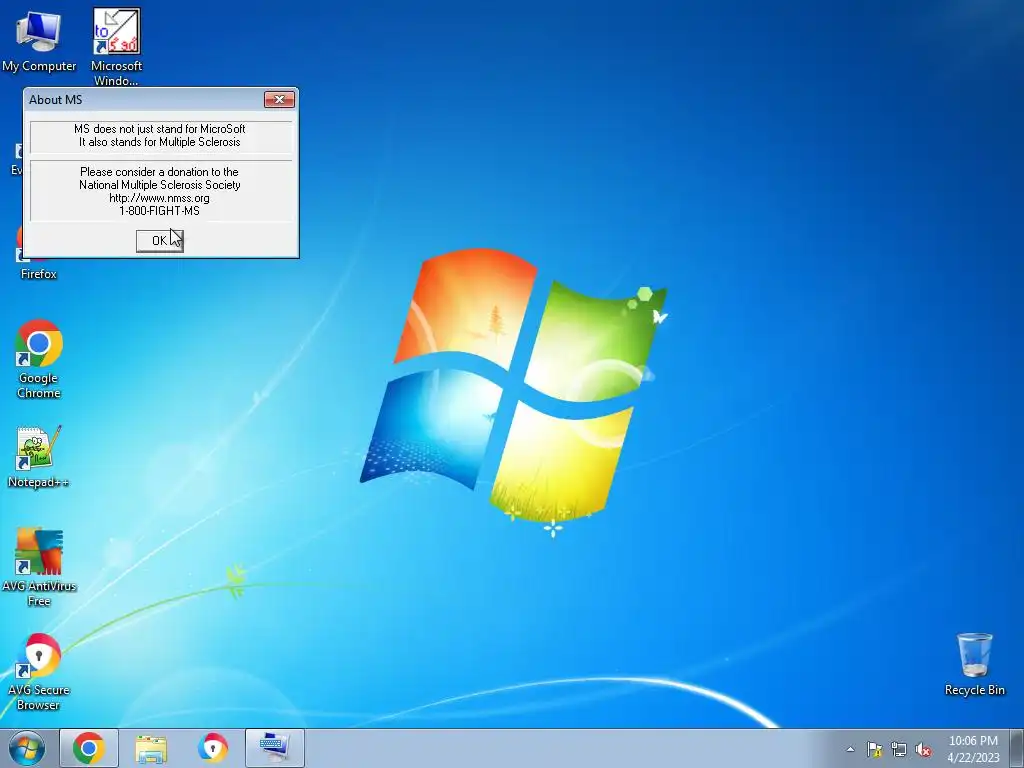The height and width of the screenshot is (768, 1024).
Task: Click the muted volume tray icon
Action: (x=923, y=749)
